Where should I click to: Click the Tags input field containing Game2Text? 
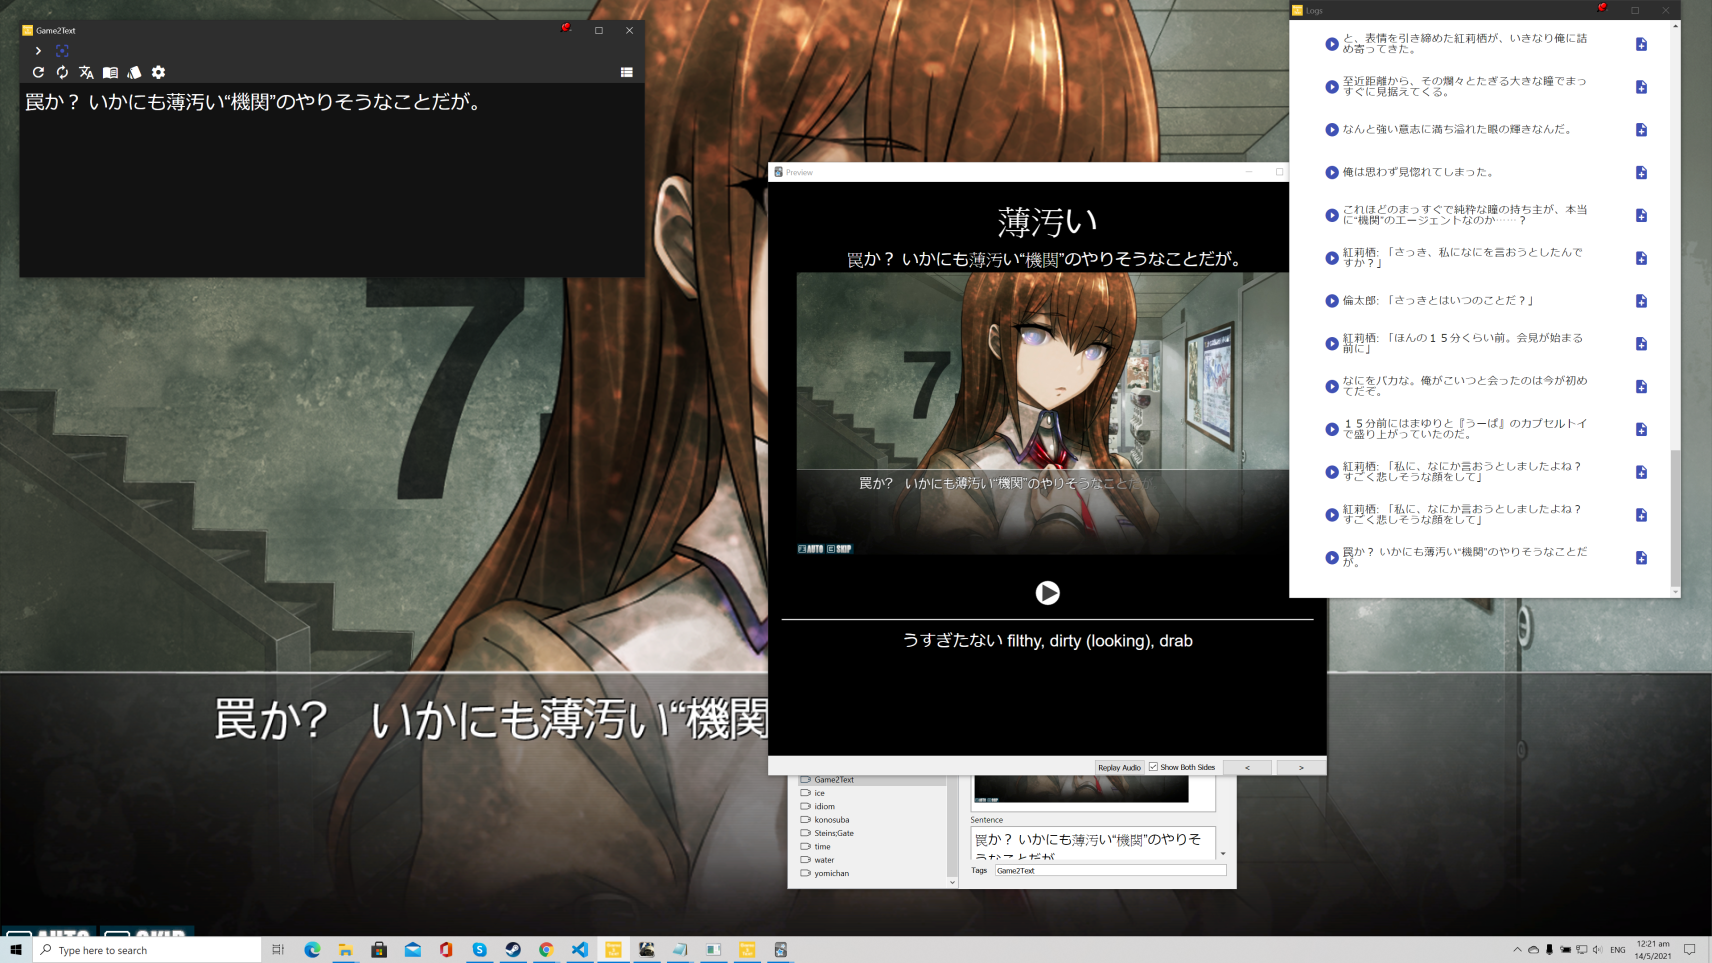pyautogui.click(x=1110, y=870)
